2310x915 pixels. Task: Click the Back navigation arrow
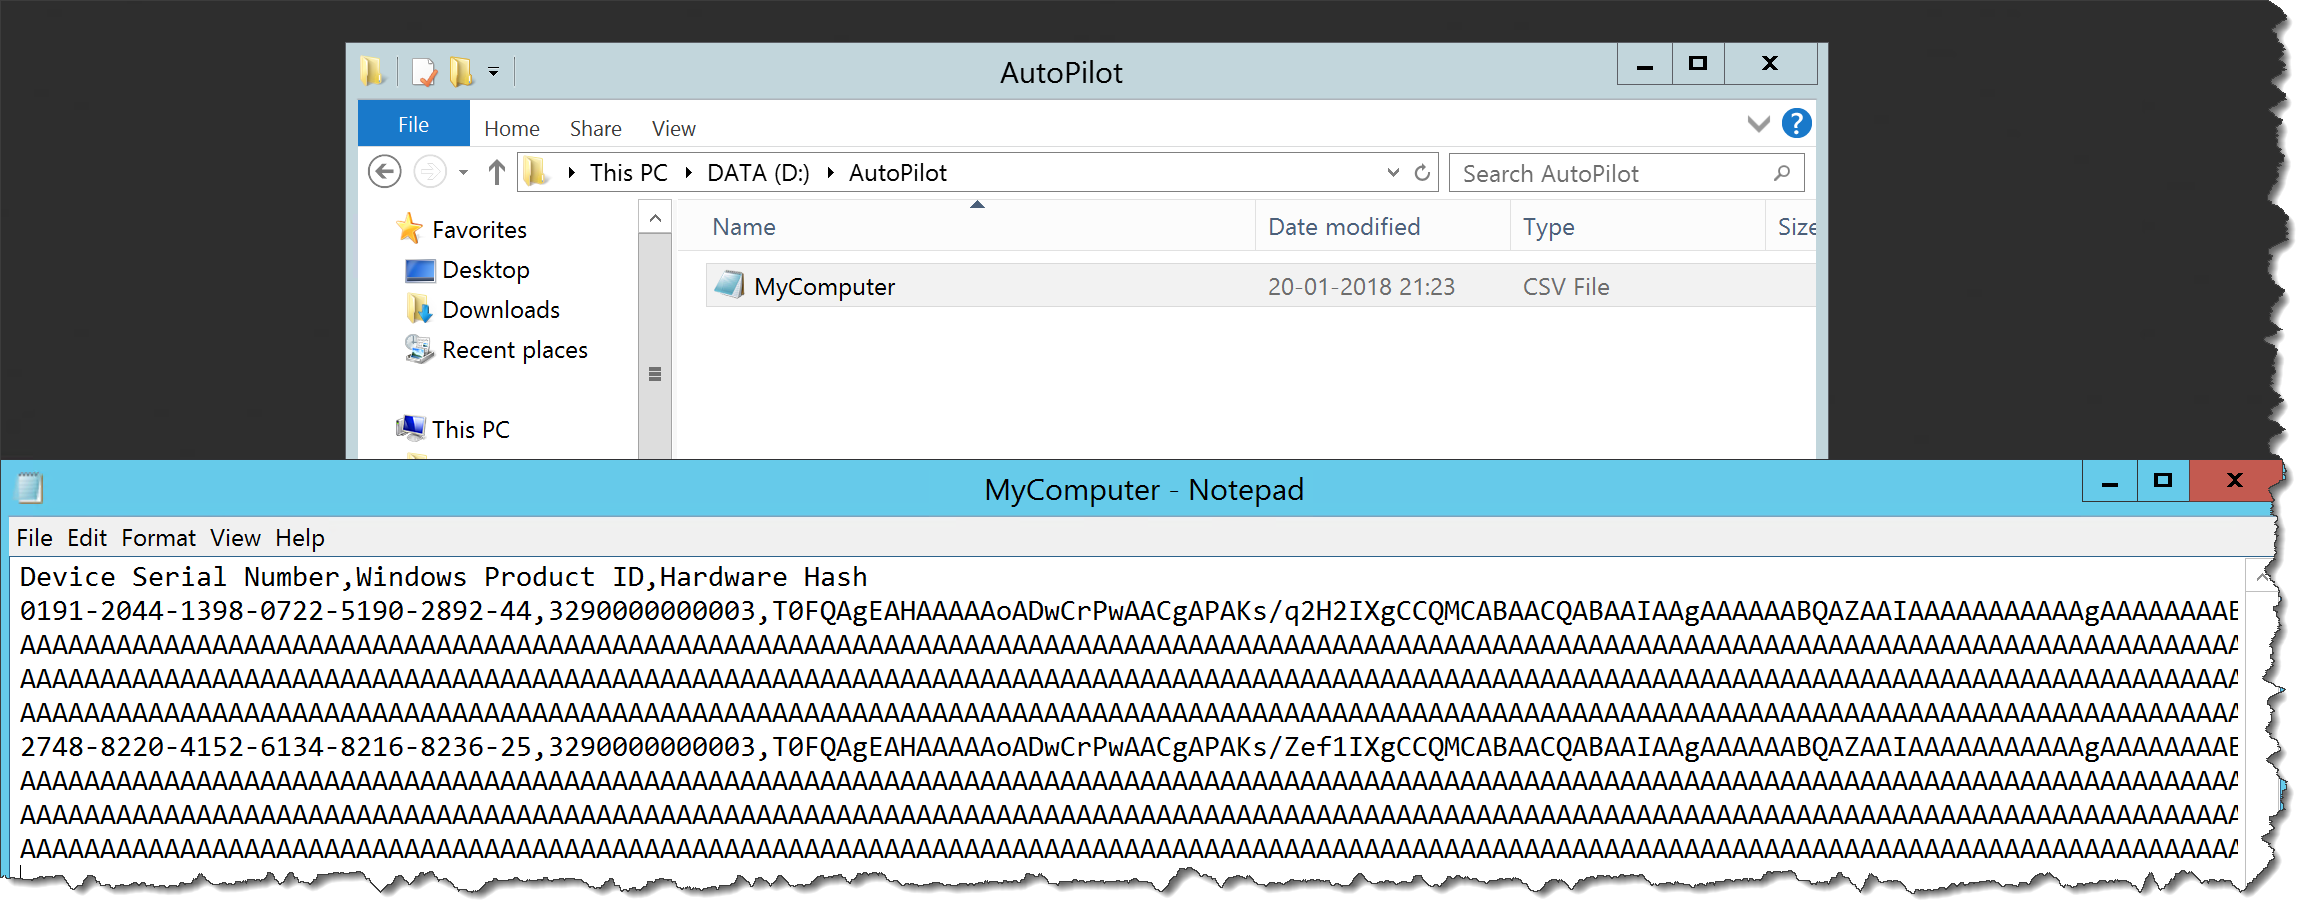pos(383,172)
